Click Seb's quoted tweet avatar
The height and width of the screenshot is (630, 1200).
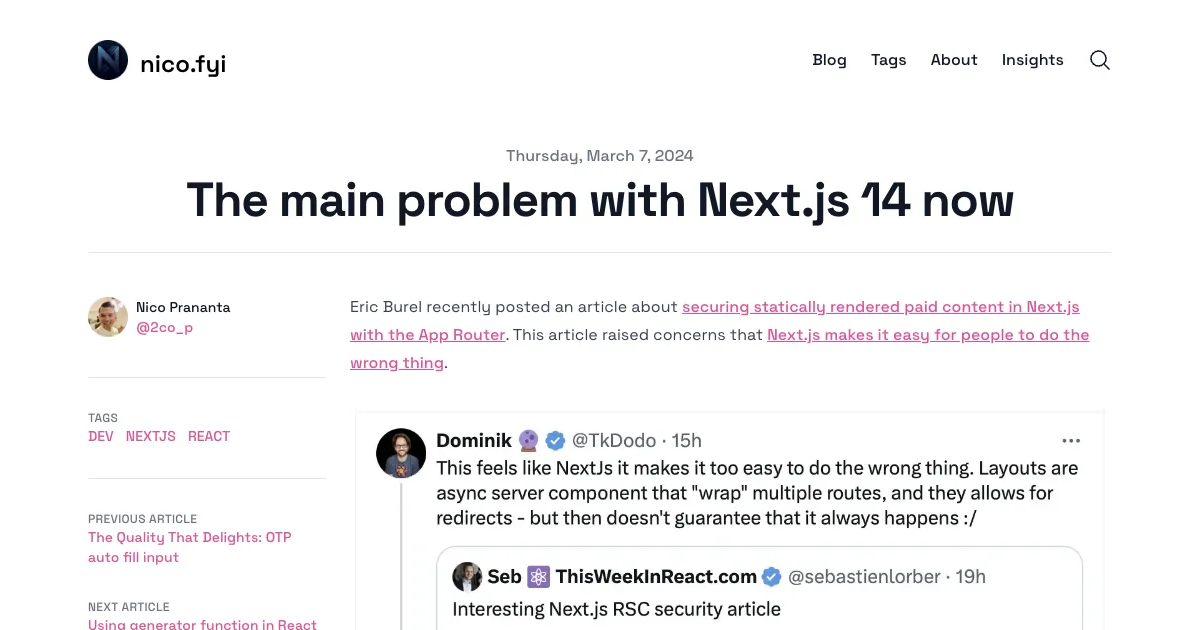pos(467,576)
